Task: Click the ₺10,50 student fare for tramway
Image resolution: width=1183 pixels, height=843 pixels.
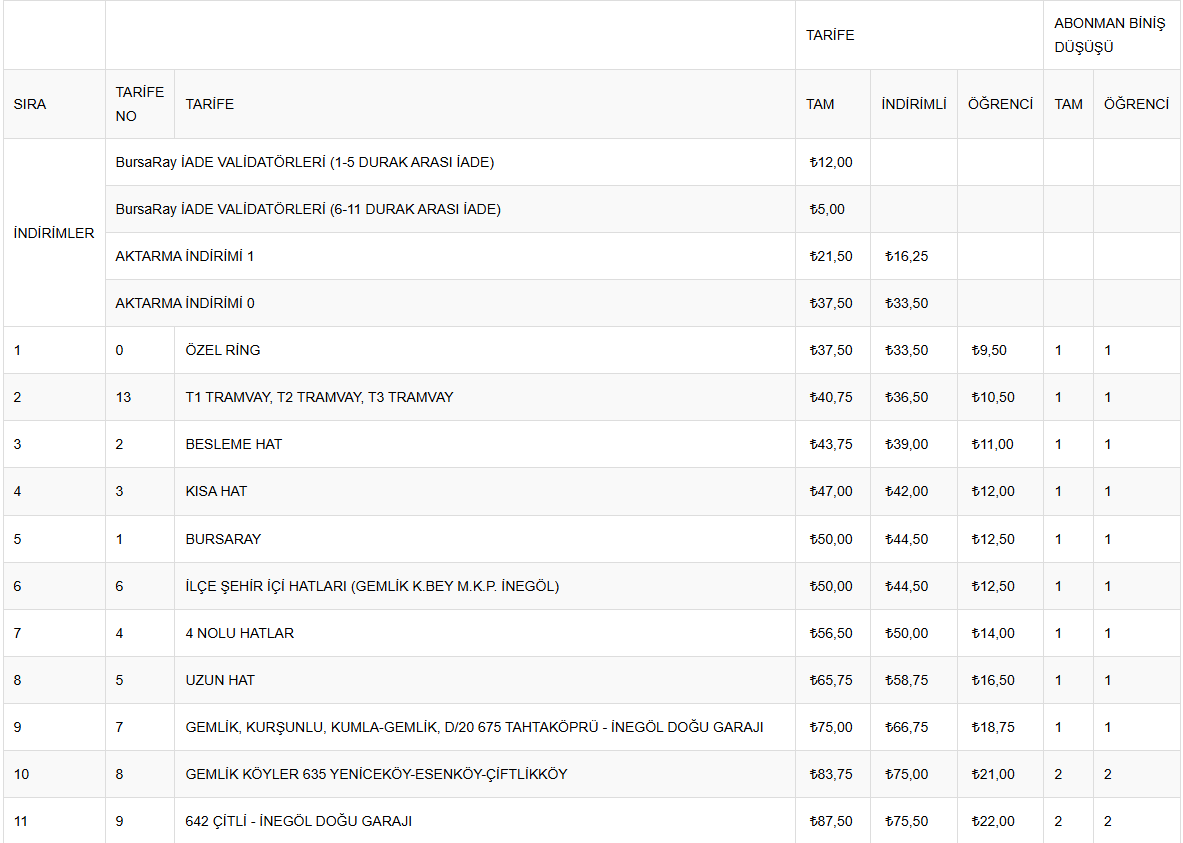Action: [993, 397]
